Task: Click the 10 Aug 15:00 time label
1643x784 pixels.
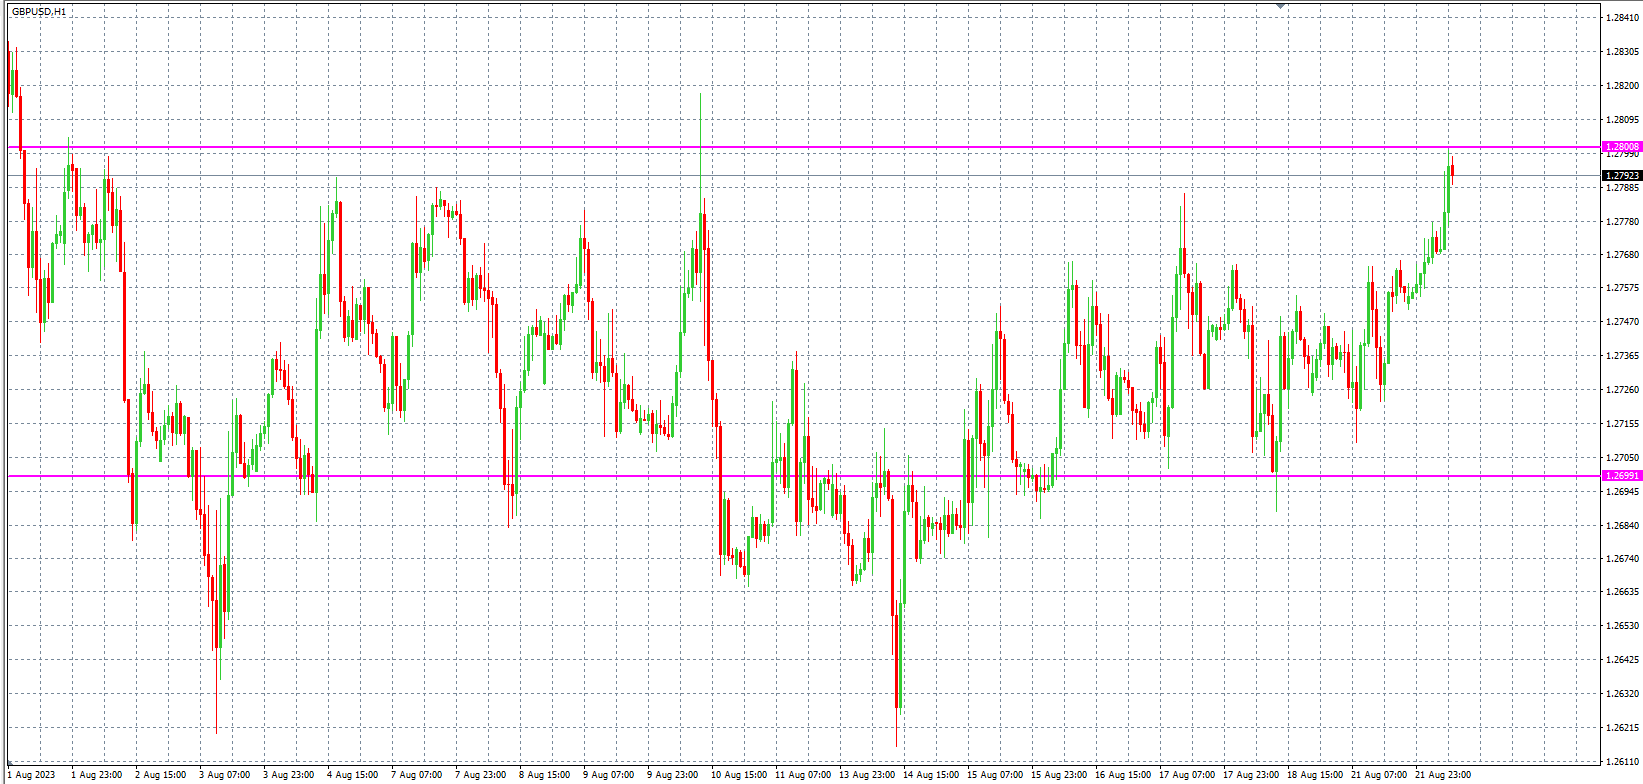Action: click(x=739, y=775)
